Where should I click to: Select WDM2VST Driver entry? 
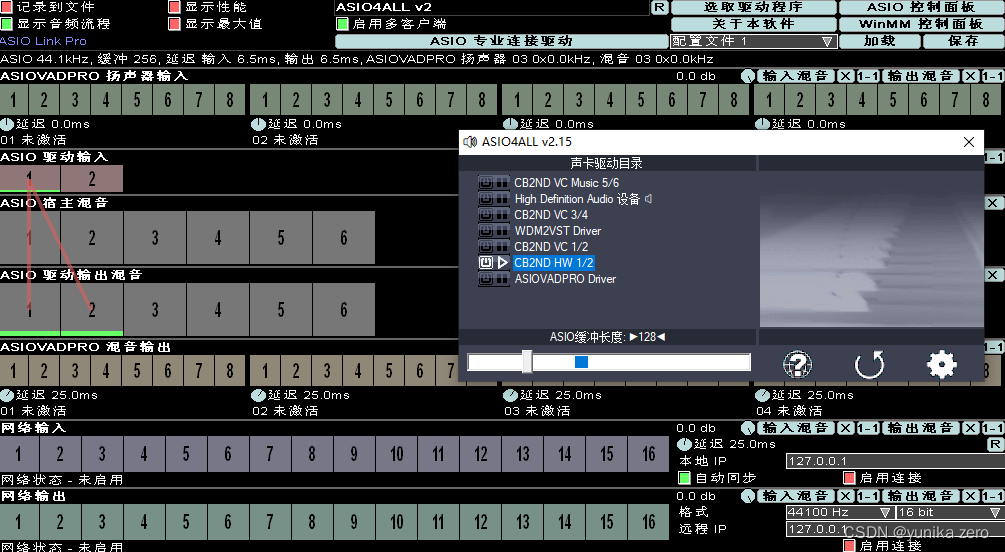click(x=558, y=231)
